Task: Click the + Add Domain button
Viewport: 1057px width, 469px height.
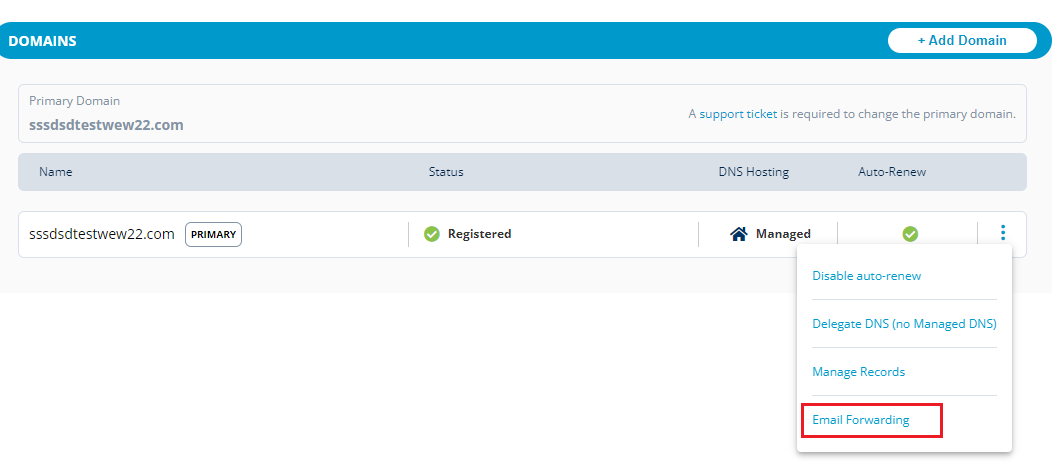Action: click(x=962, y=41)
